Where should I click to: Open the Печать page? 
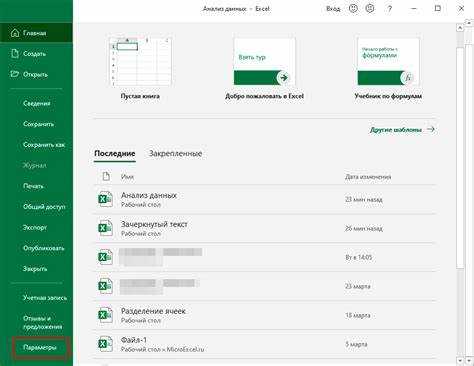pos(33,186)
